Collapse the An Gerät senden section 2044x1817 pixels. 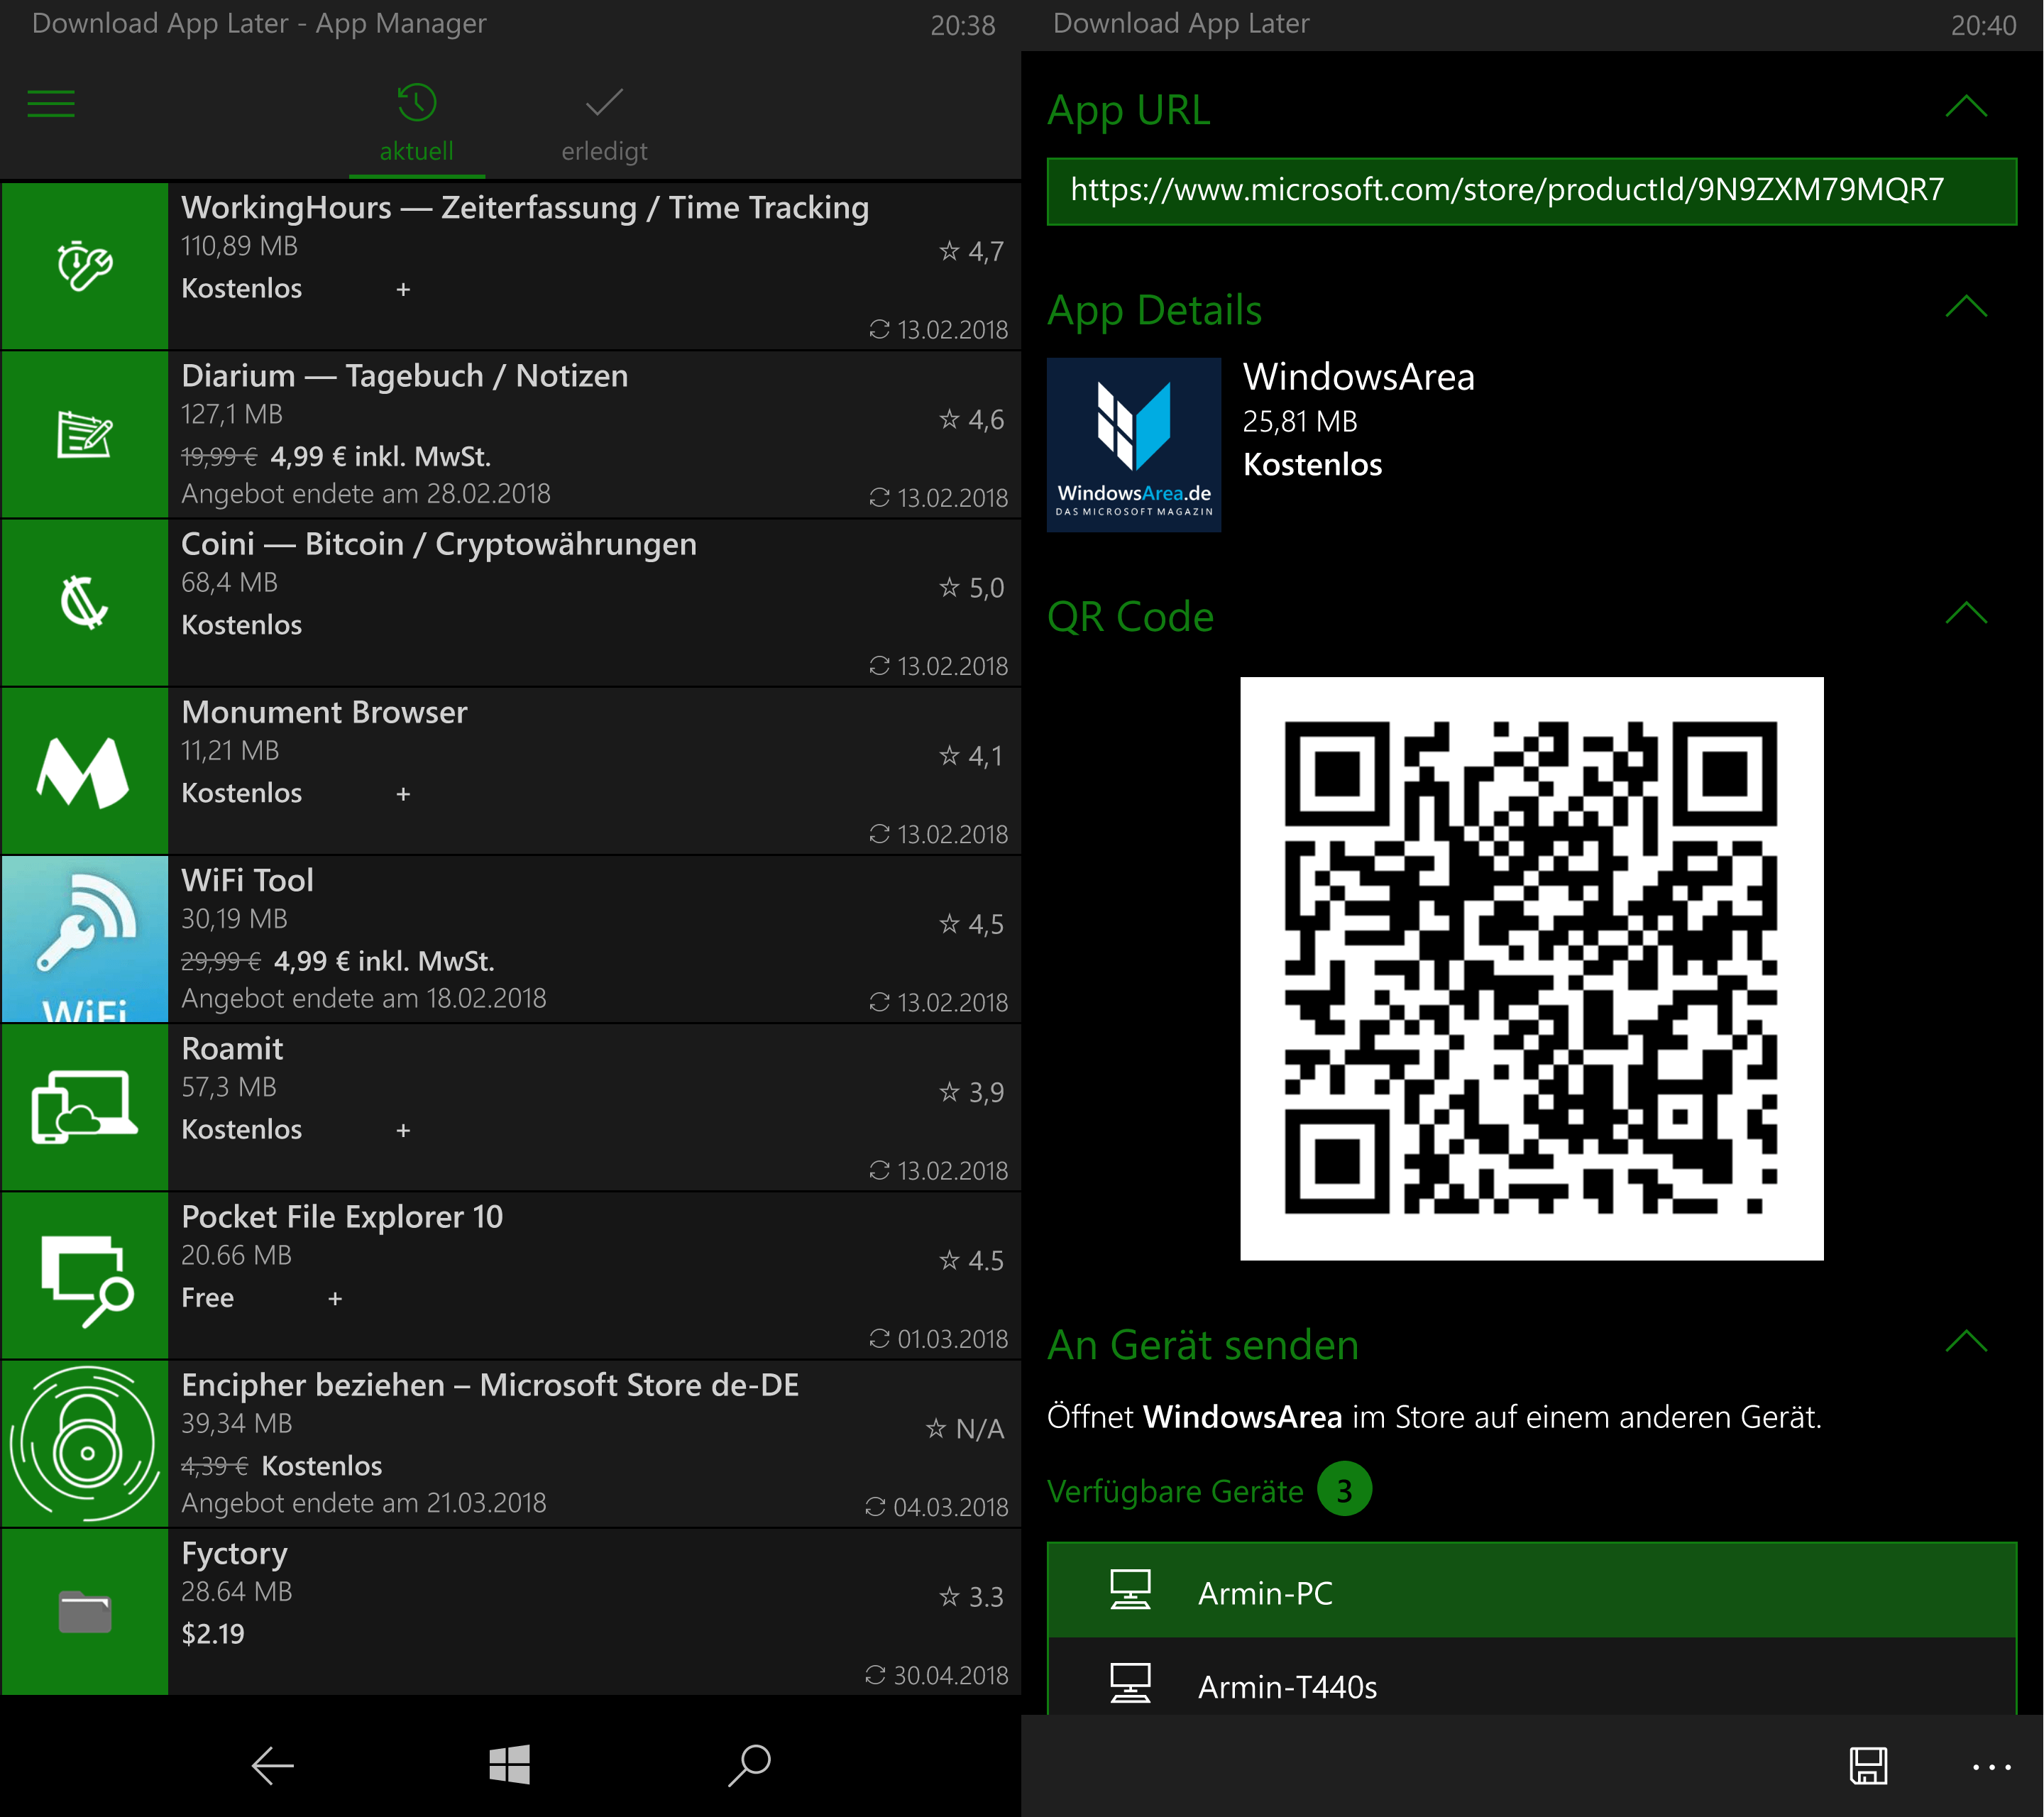pos(1966,1342)
